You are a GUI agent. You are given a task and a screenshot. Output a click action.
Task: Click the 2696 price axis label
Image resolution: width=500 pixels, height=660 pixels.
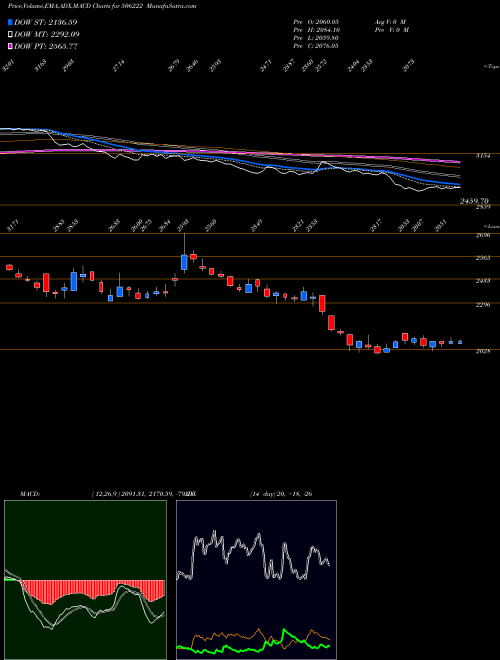pos(483,236)
